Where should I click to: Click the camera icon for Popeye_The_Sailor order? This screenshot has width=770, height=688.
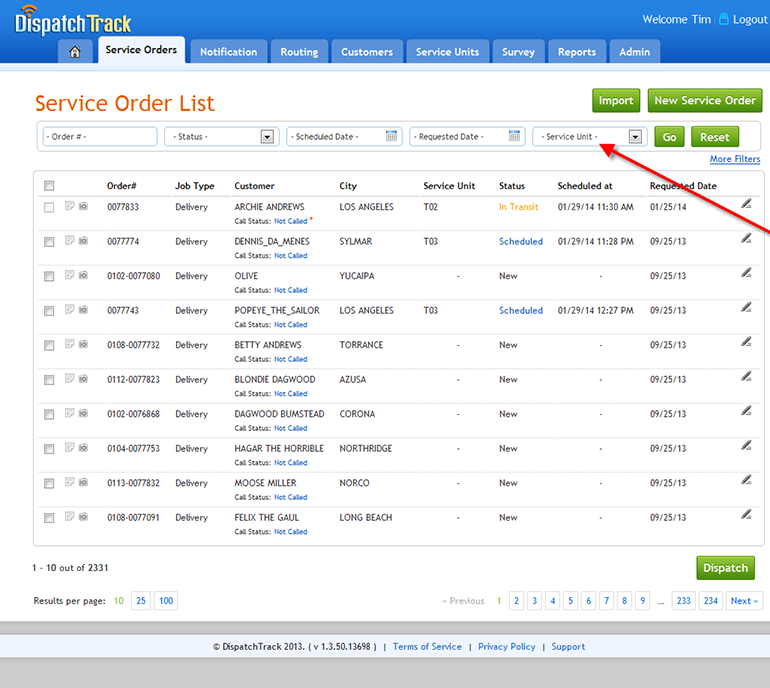tap(83, 310)
